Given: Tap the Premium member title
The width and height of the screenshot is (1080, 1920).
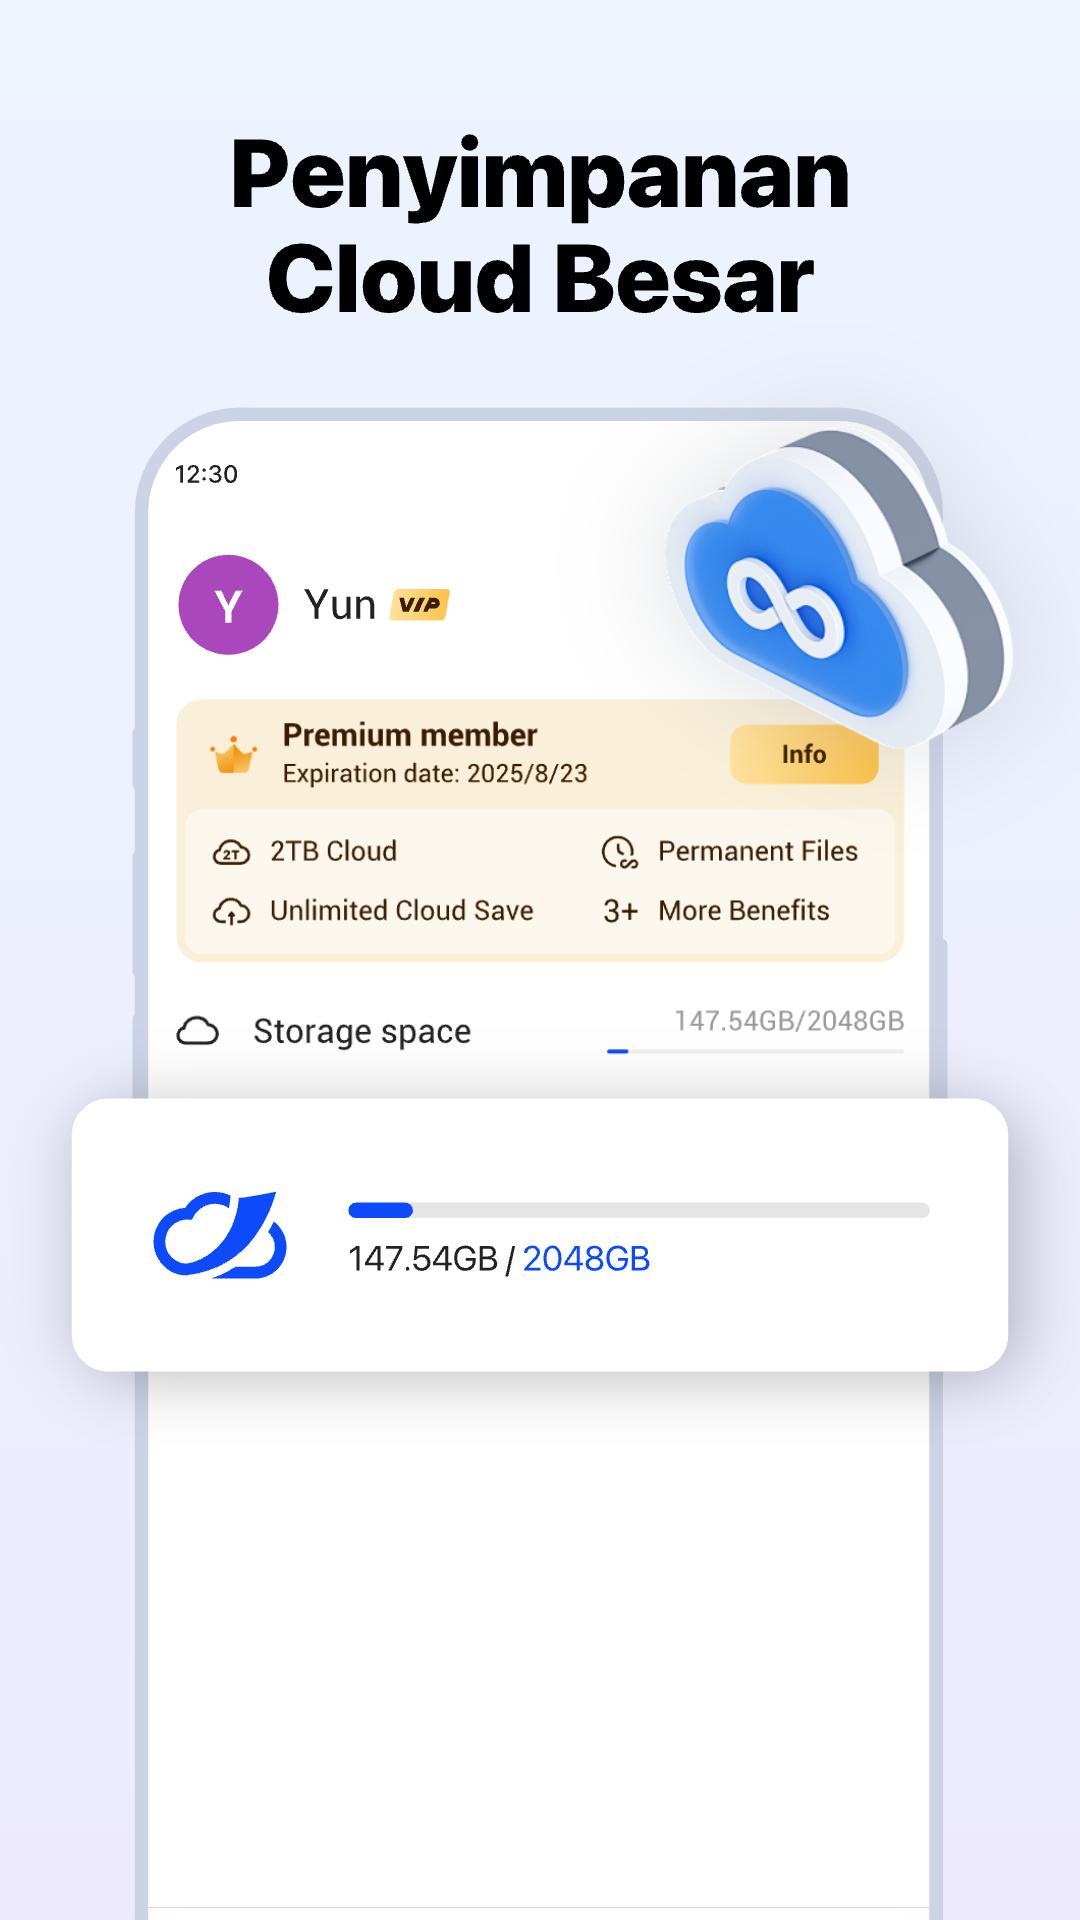Looking at the screenshot, I should (410, 735).
